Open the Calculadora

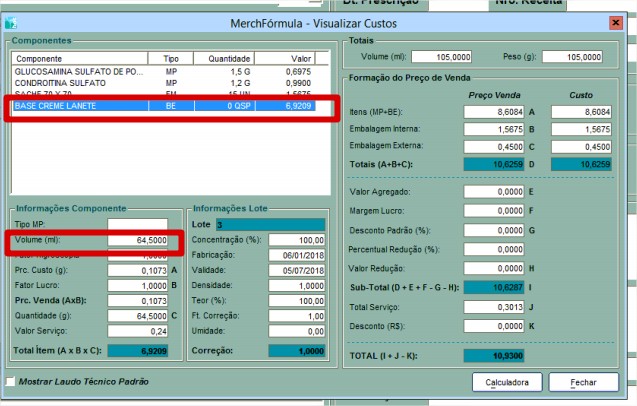coord(506,382)
